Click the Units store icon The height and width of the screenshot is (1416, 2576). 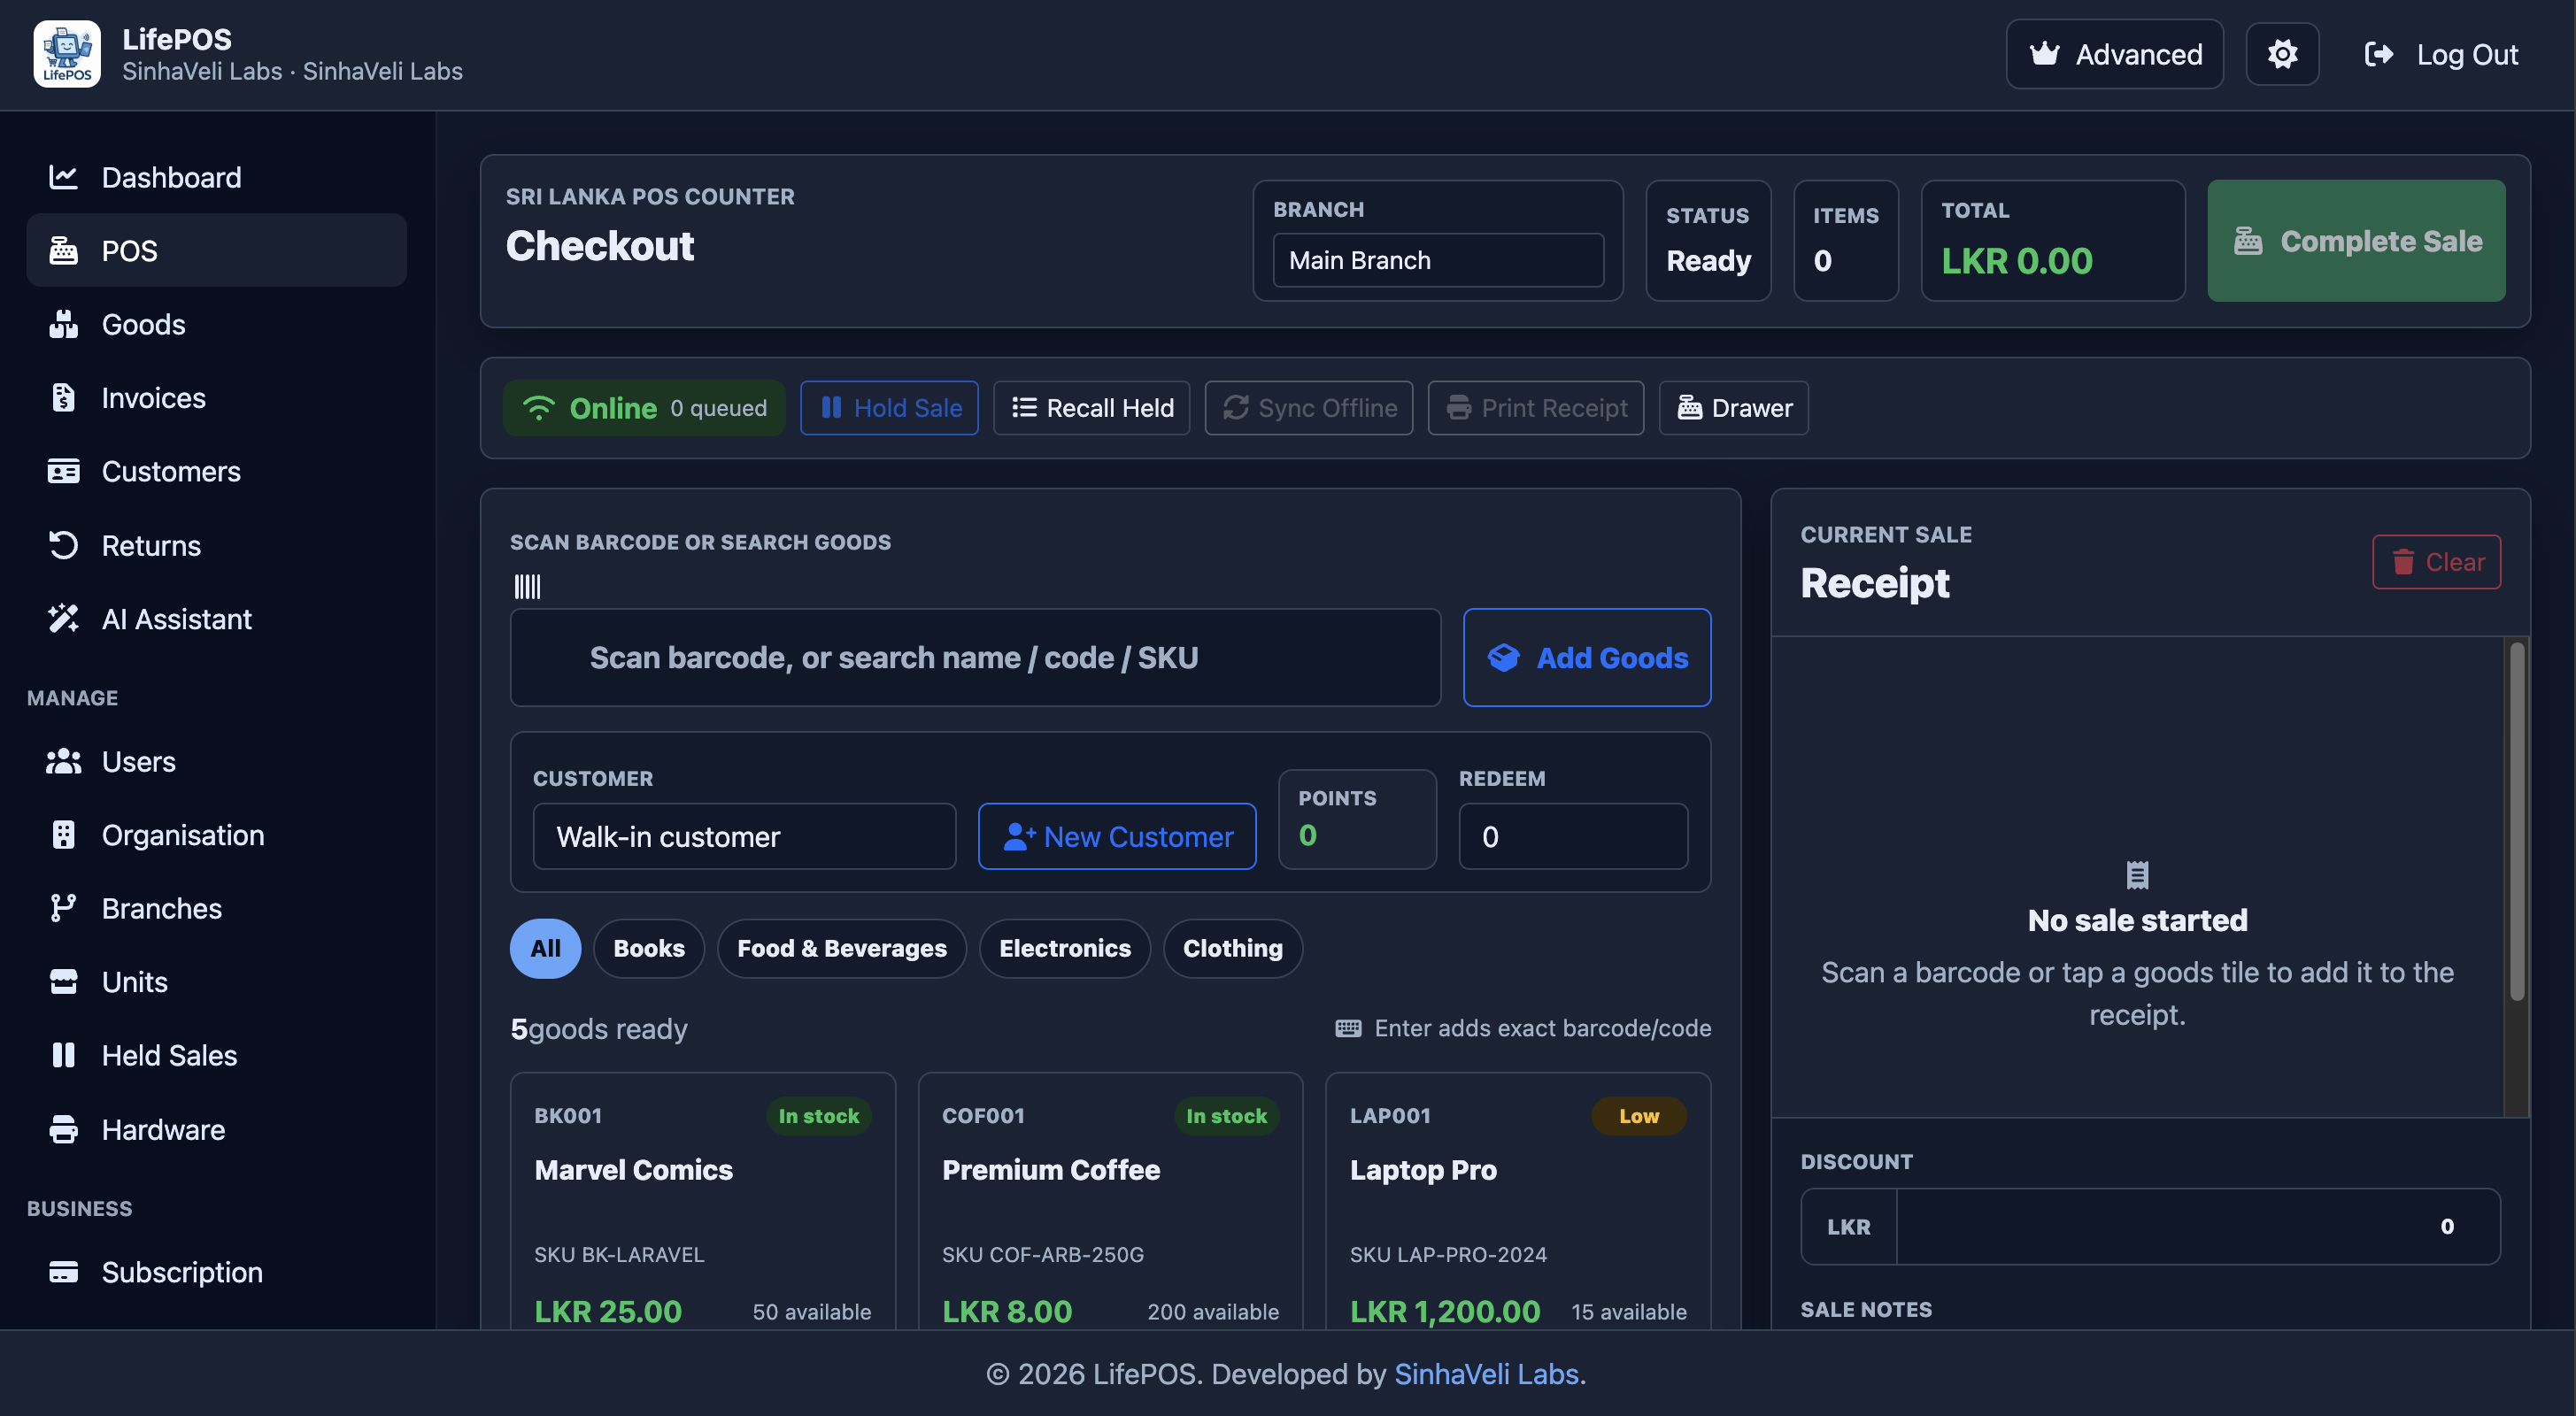(x=63, y=981)
